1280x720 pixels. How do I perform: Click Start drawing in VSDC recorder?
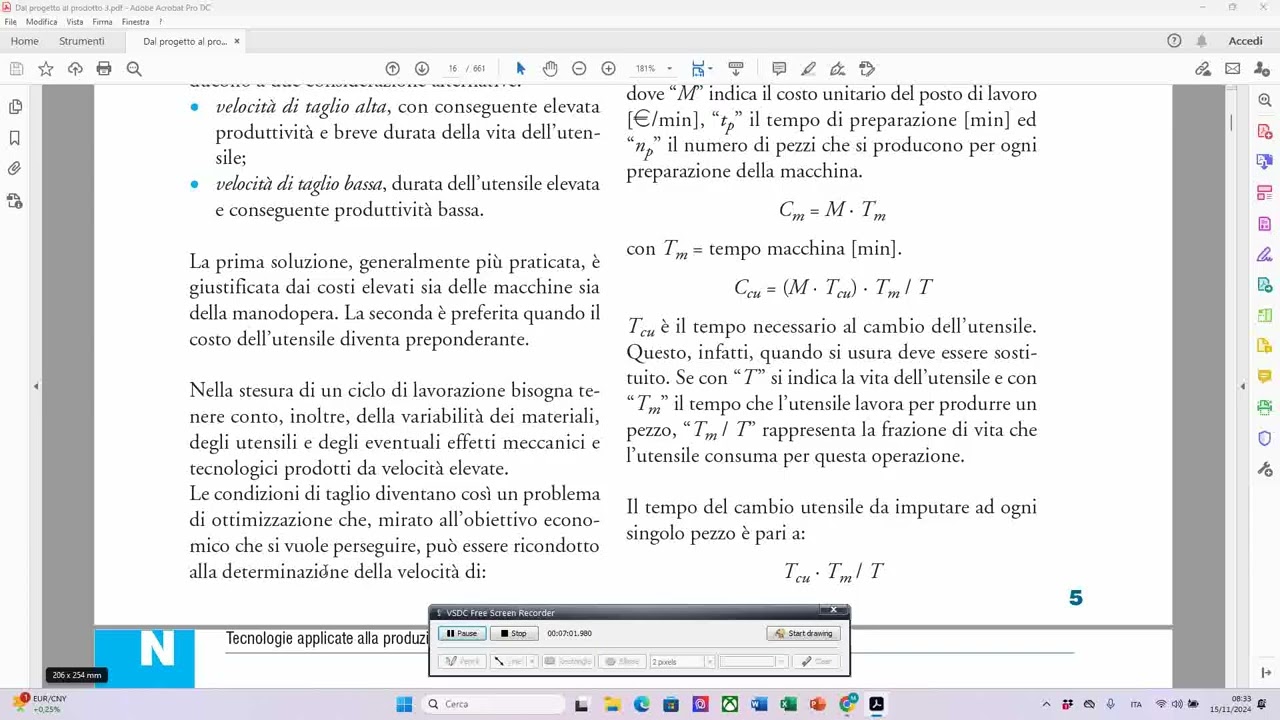pyautogui.click(x=804, y=633)
